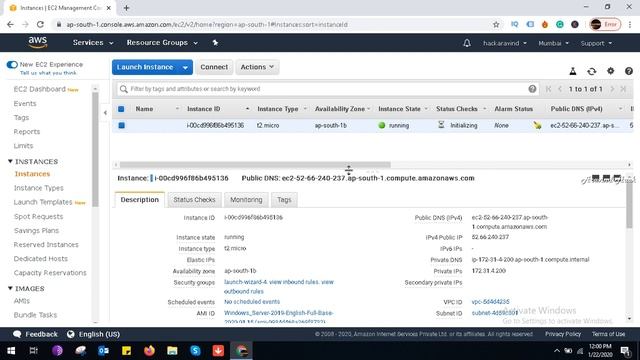The image size is (640, 360).
Task: Open a new browser tab
Action: pos(126,8)
